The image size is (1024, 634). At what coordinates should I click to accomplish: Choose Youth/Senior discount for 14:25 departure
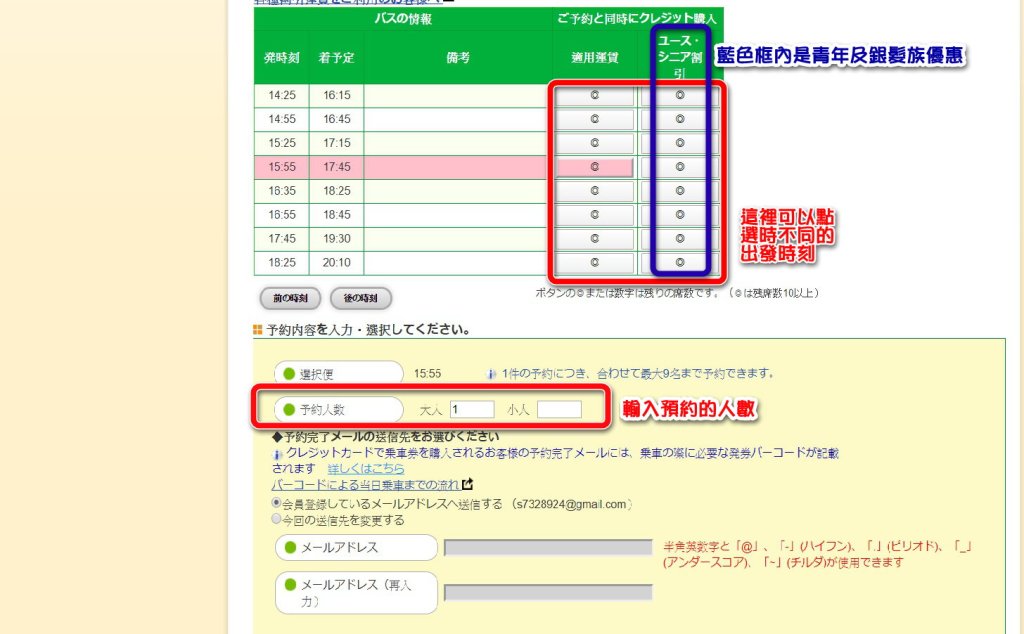679,96
